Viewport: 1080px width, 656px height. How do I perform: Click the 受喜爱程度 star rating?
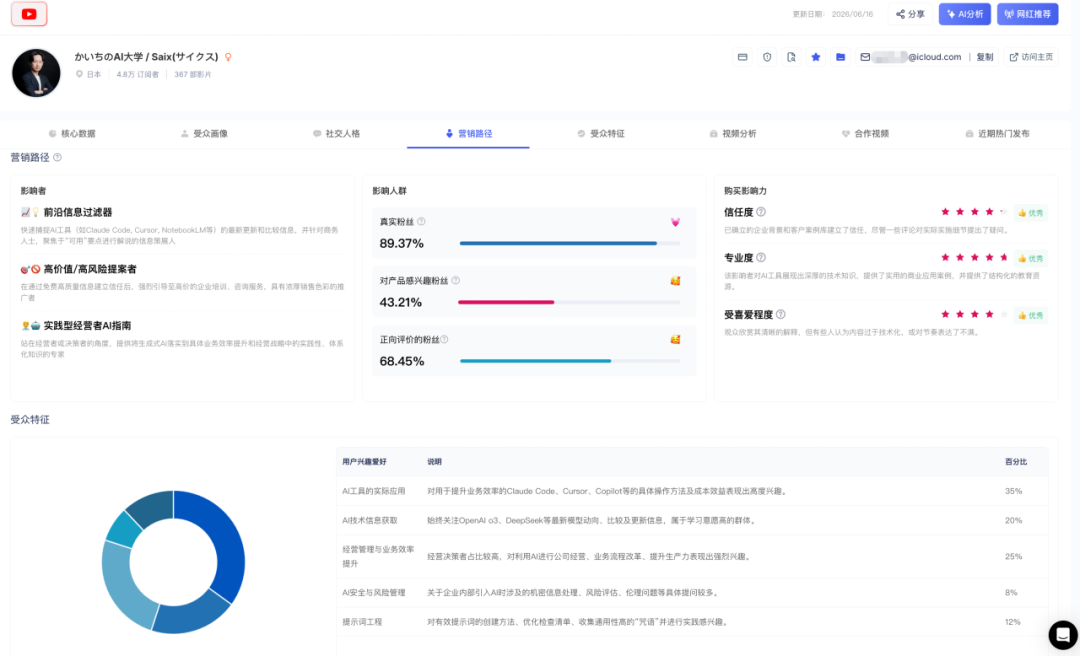(x=974, y=314)
